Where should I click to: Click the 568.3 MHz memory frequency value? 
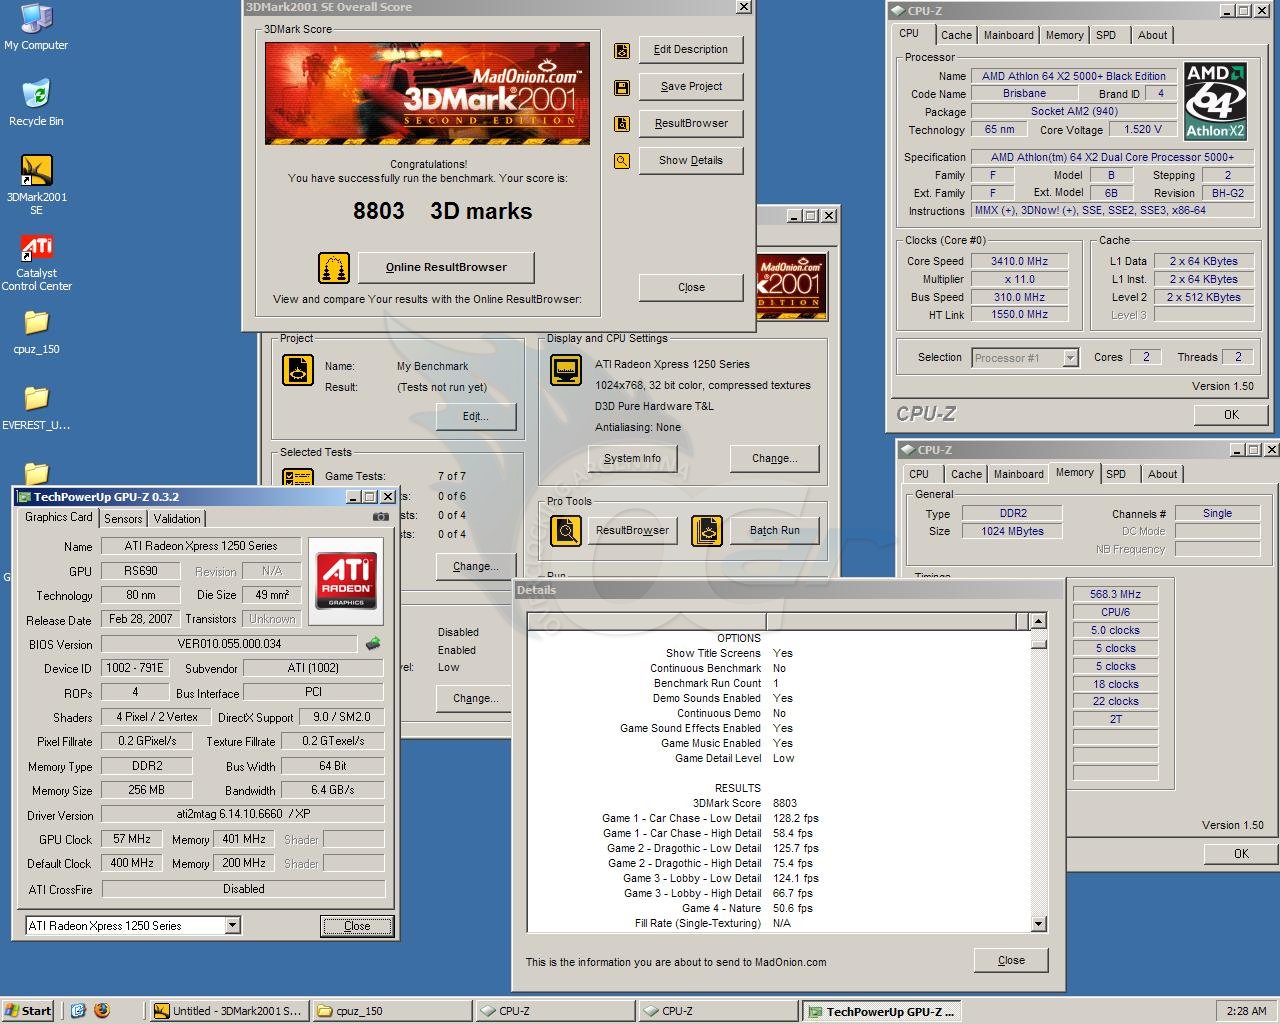point(1115,594)
